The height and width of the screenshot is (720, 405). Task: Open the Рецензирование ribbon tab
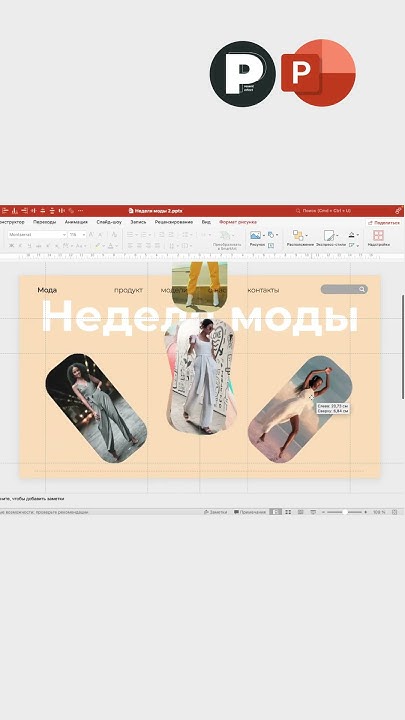(x=174, y=222)
